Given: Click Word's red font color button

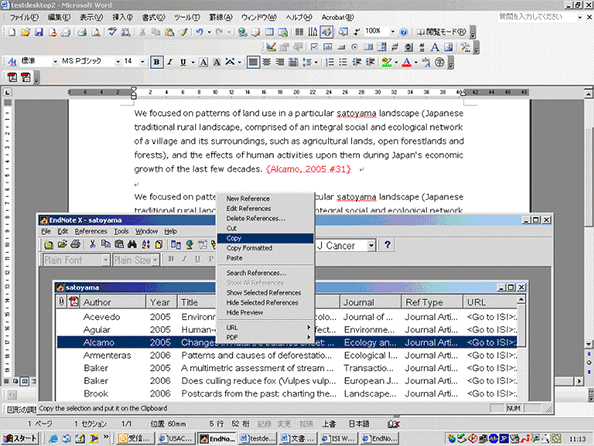Looking at the screenshot, I should (x=406, y=62).
